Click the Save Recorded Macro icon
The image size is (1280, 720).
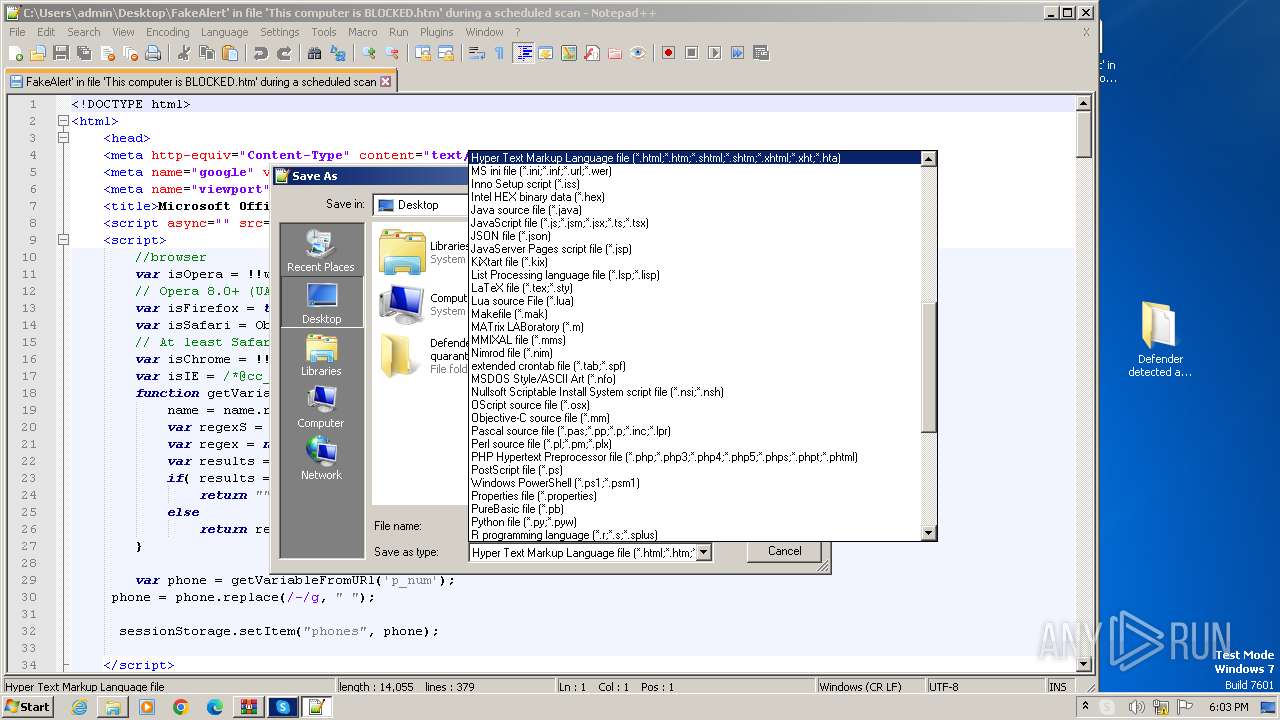click(x=760, y=53)
